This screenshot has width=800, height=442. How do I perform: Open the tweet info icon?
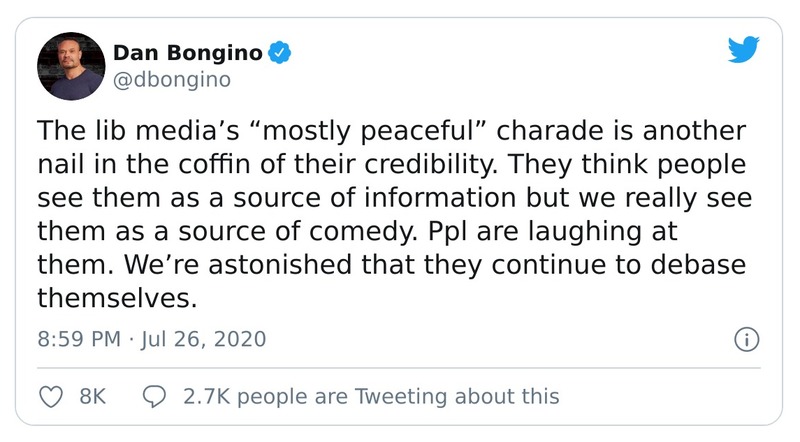tap(746, 339)
